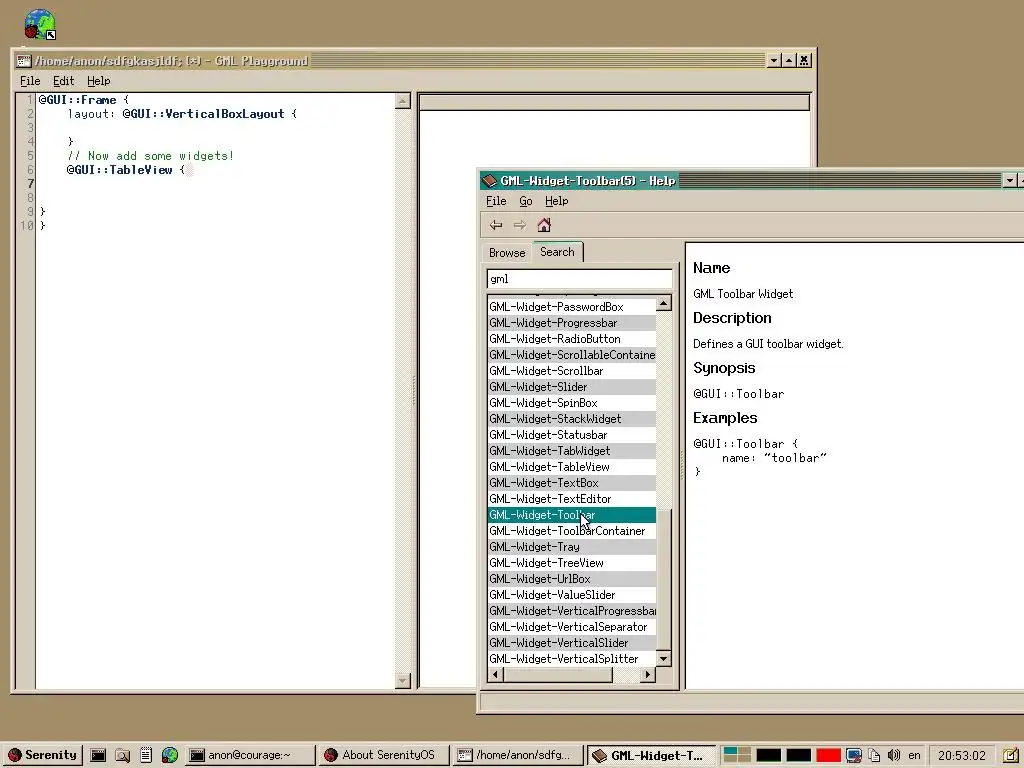Select GML-Widget-ScrollableContainer in results
The height and width of the screenshot is (768, 1024).
571,355
